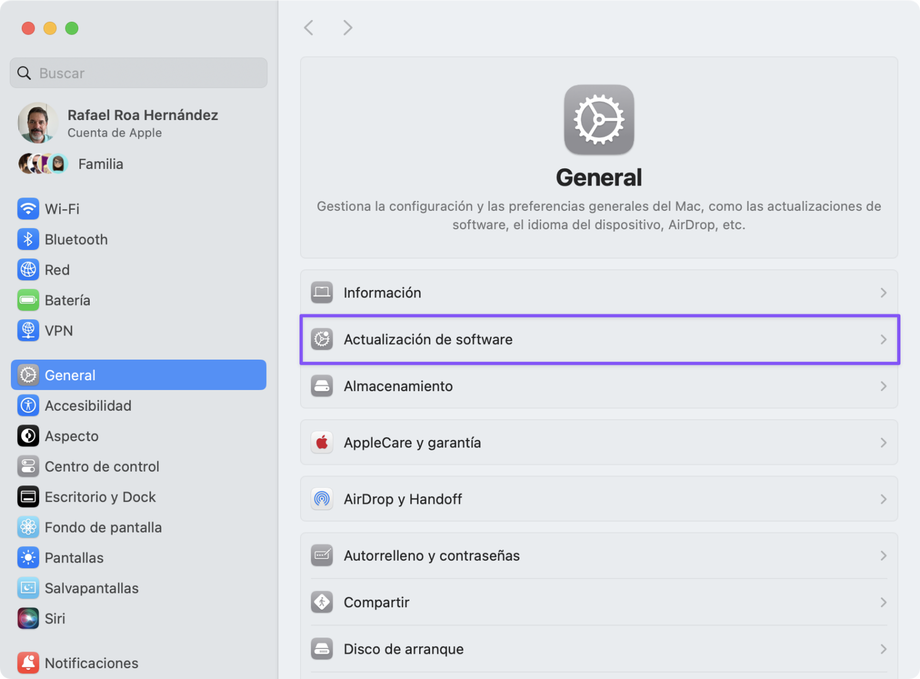Expand Almacenamiento row chevron

[883, 386]
